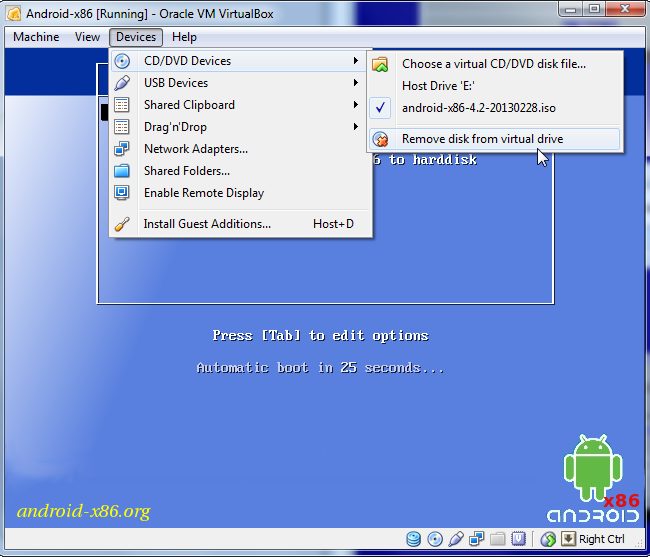650x557 pixels.
Task: Open the View menu
Action: coord(87,37)
